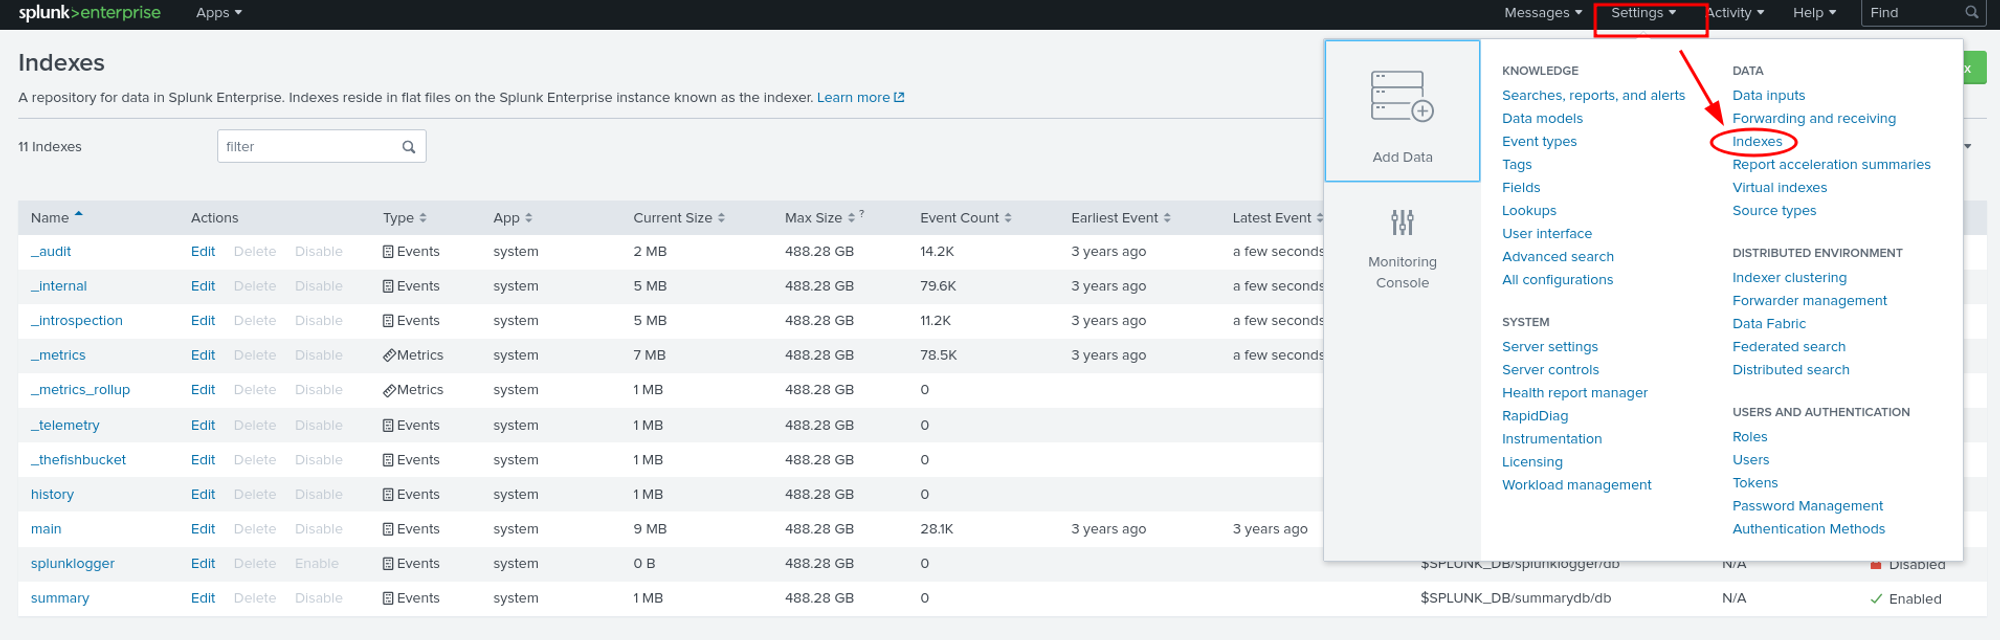Viewport: 2000px width, 640px height.
Task: Click the Max Size help question mark
Action: [x=862, y=214]
